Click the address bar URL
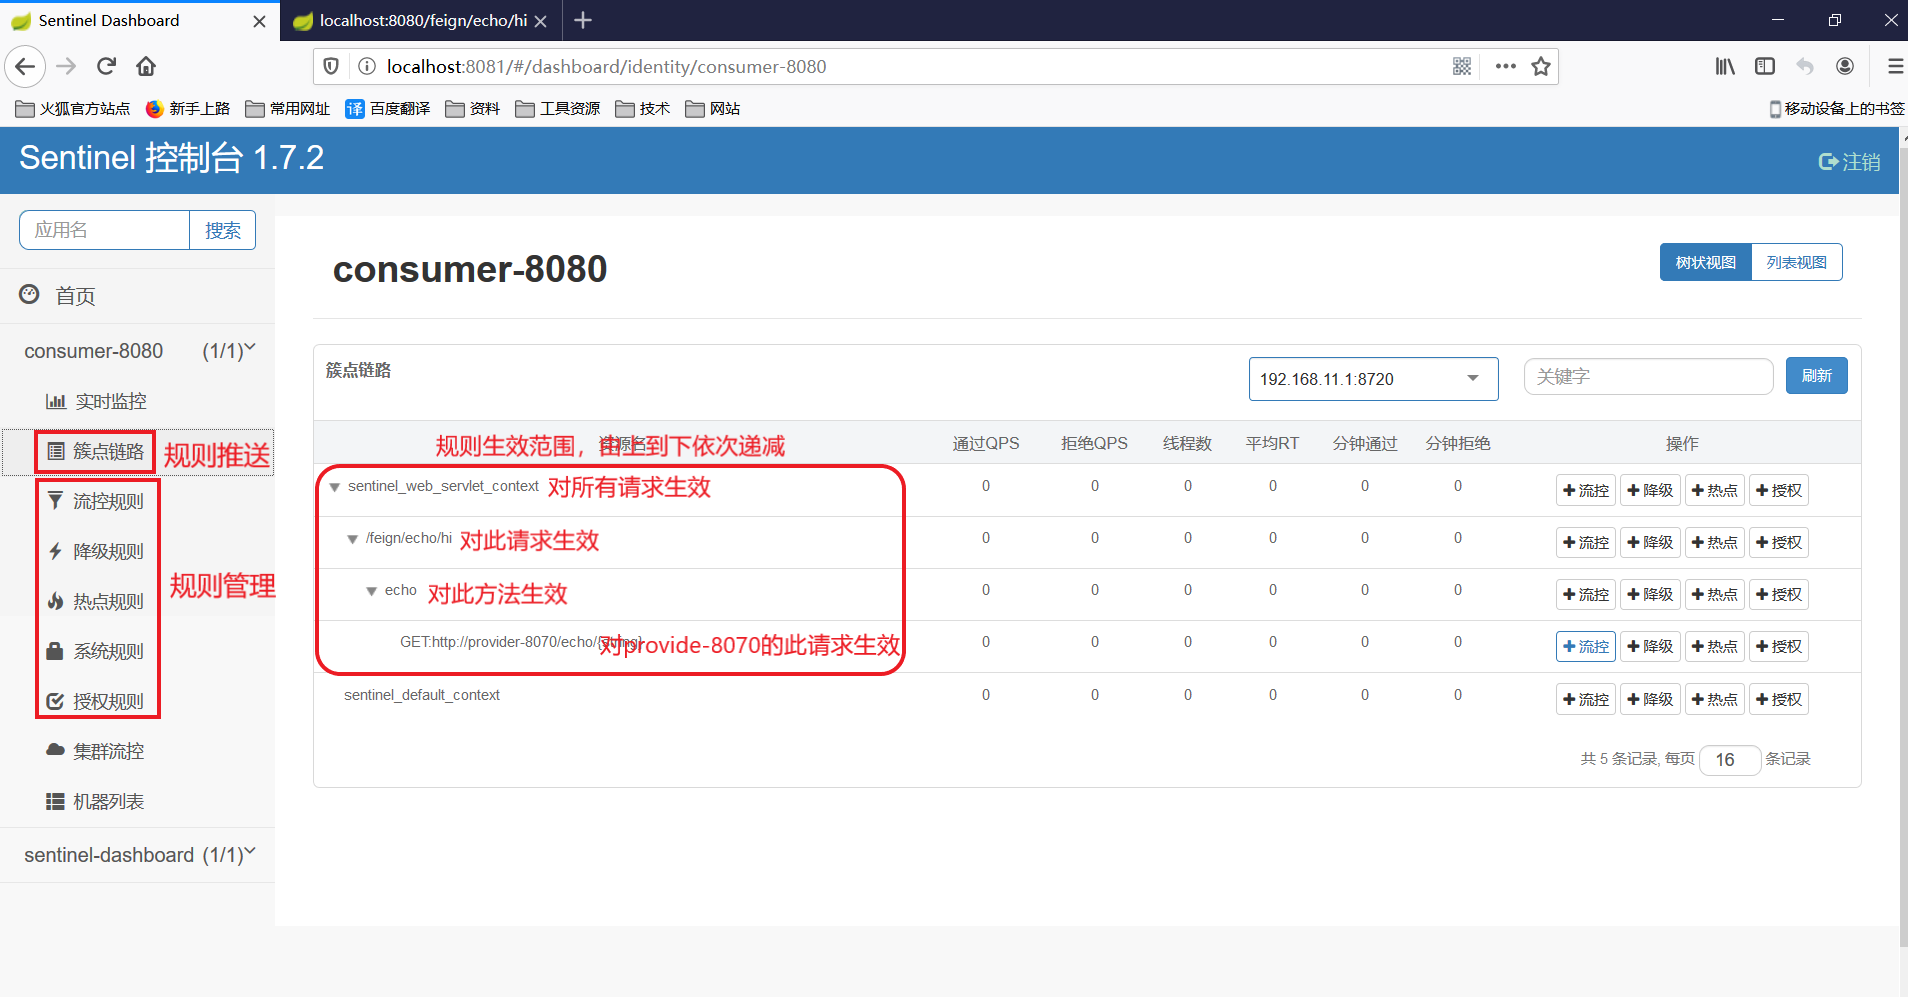This screenshot has height=997, width=1908. [x=606, y=67]
